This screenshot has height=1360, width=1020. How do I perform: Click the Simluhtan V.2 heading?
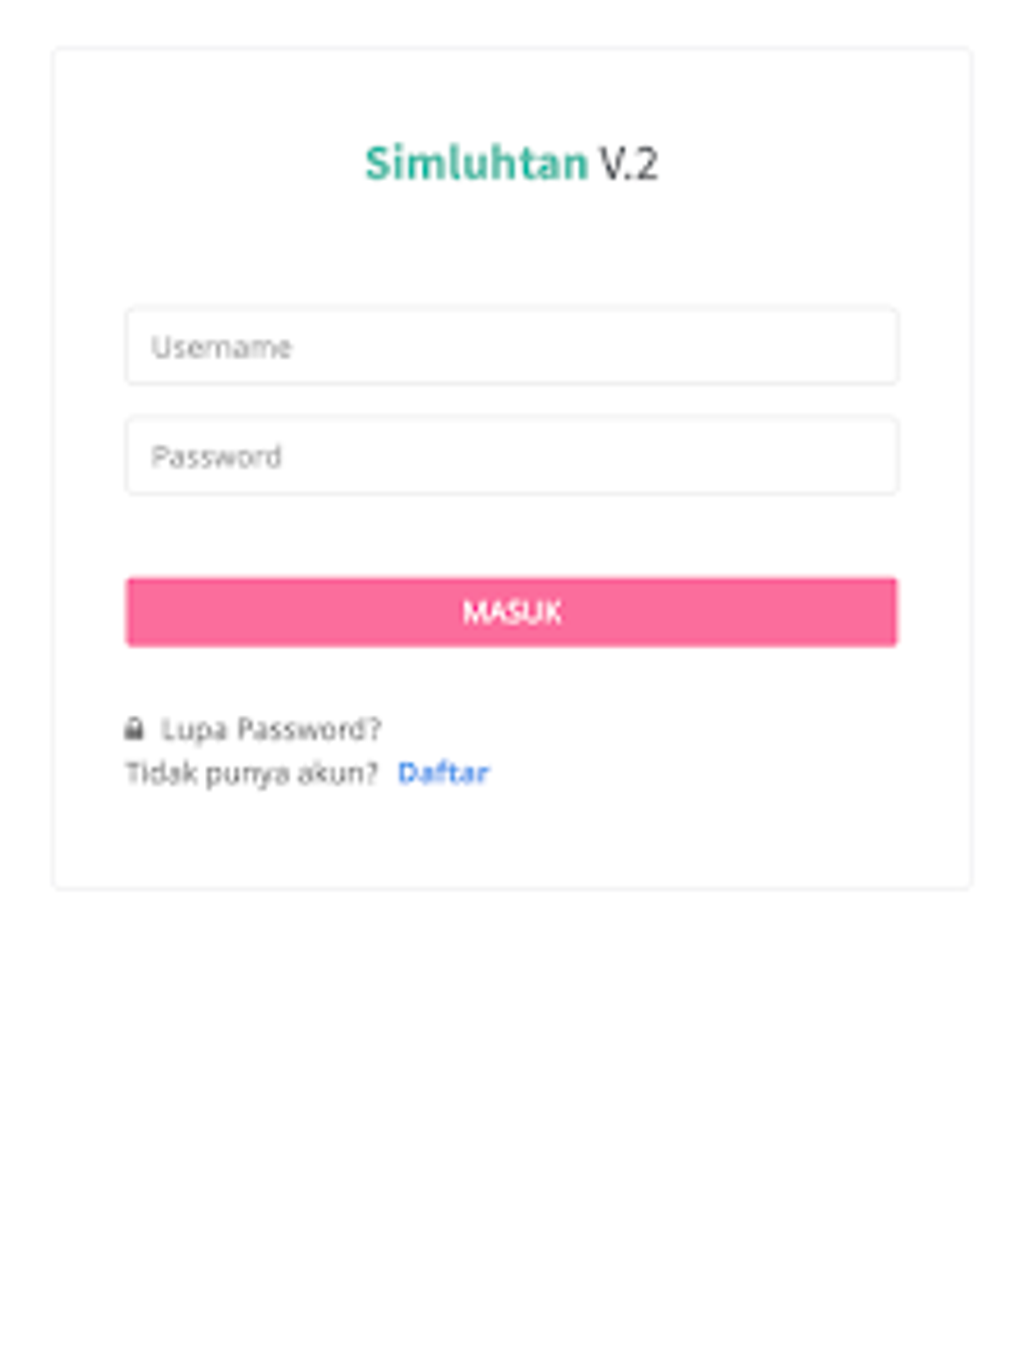[511, 163]
